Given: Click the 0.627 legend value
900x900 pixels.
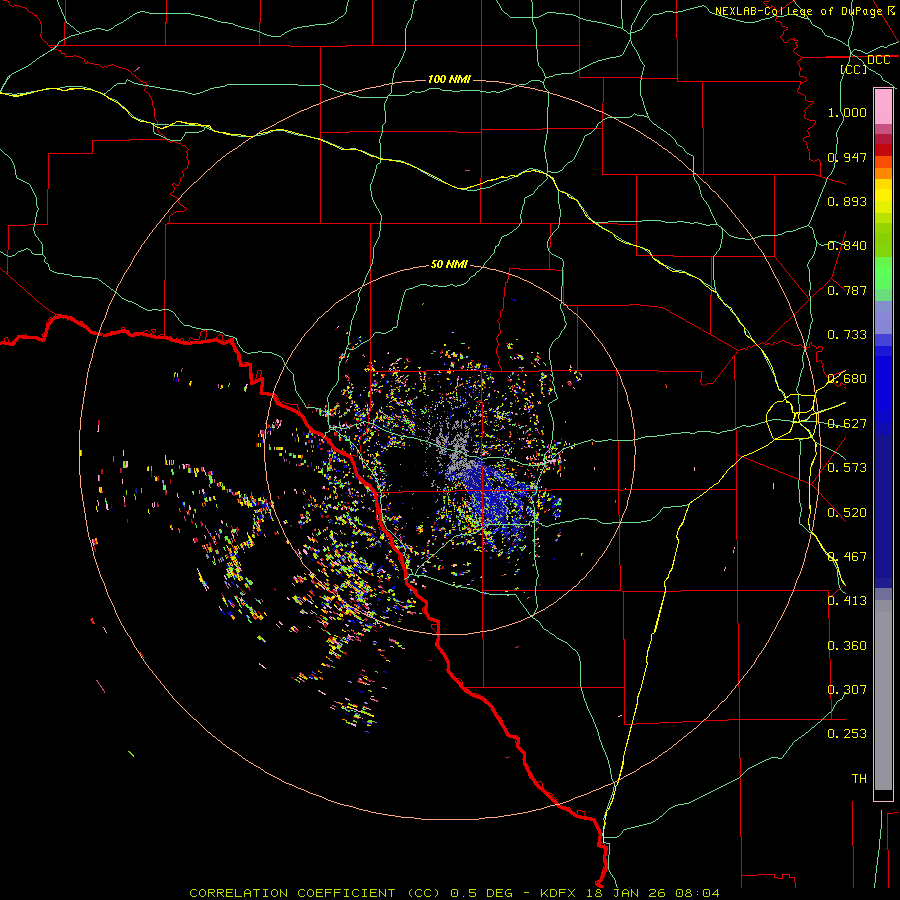Looking at the screenshot, I should click(847, 424).
